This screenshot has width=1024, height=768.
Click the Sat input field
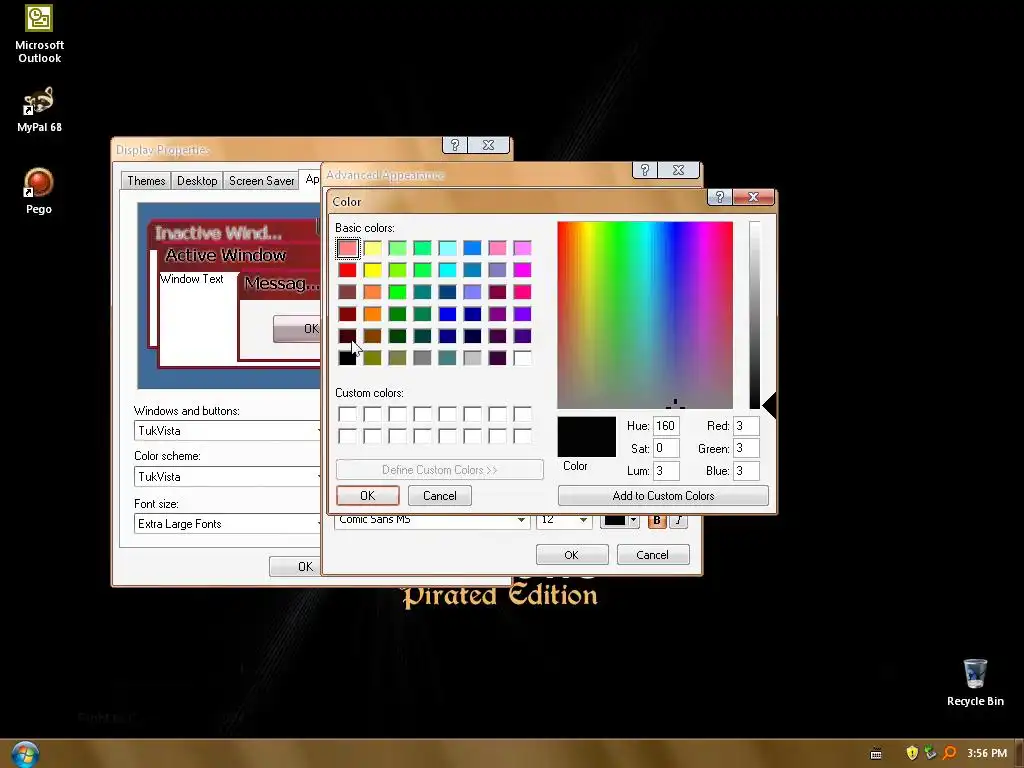pyautogui.click(x=665, y=448)
